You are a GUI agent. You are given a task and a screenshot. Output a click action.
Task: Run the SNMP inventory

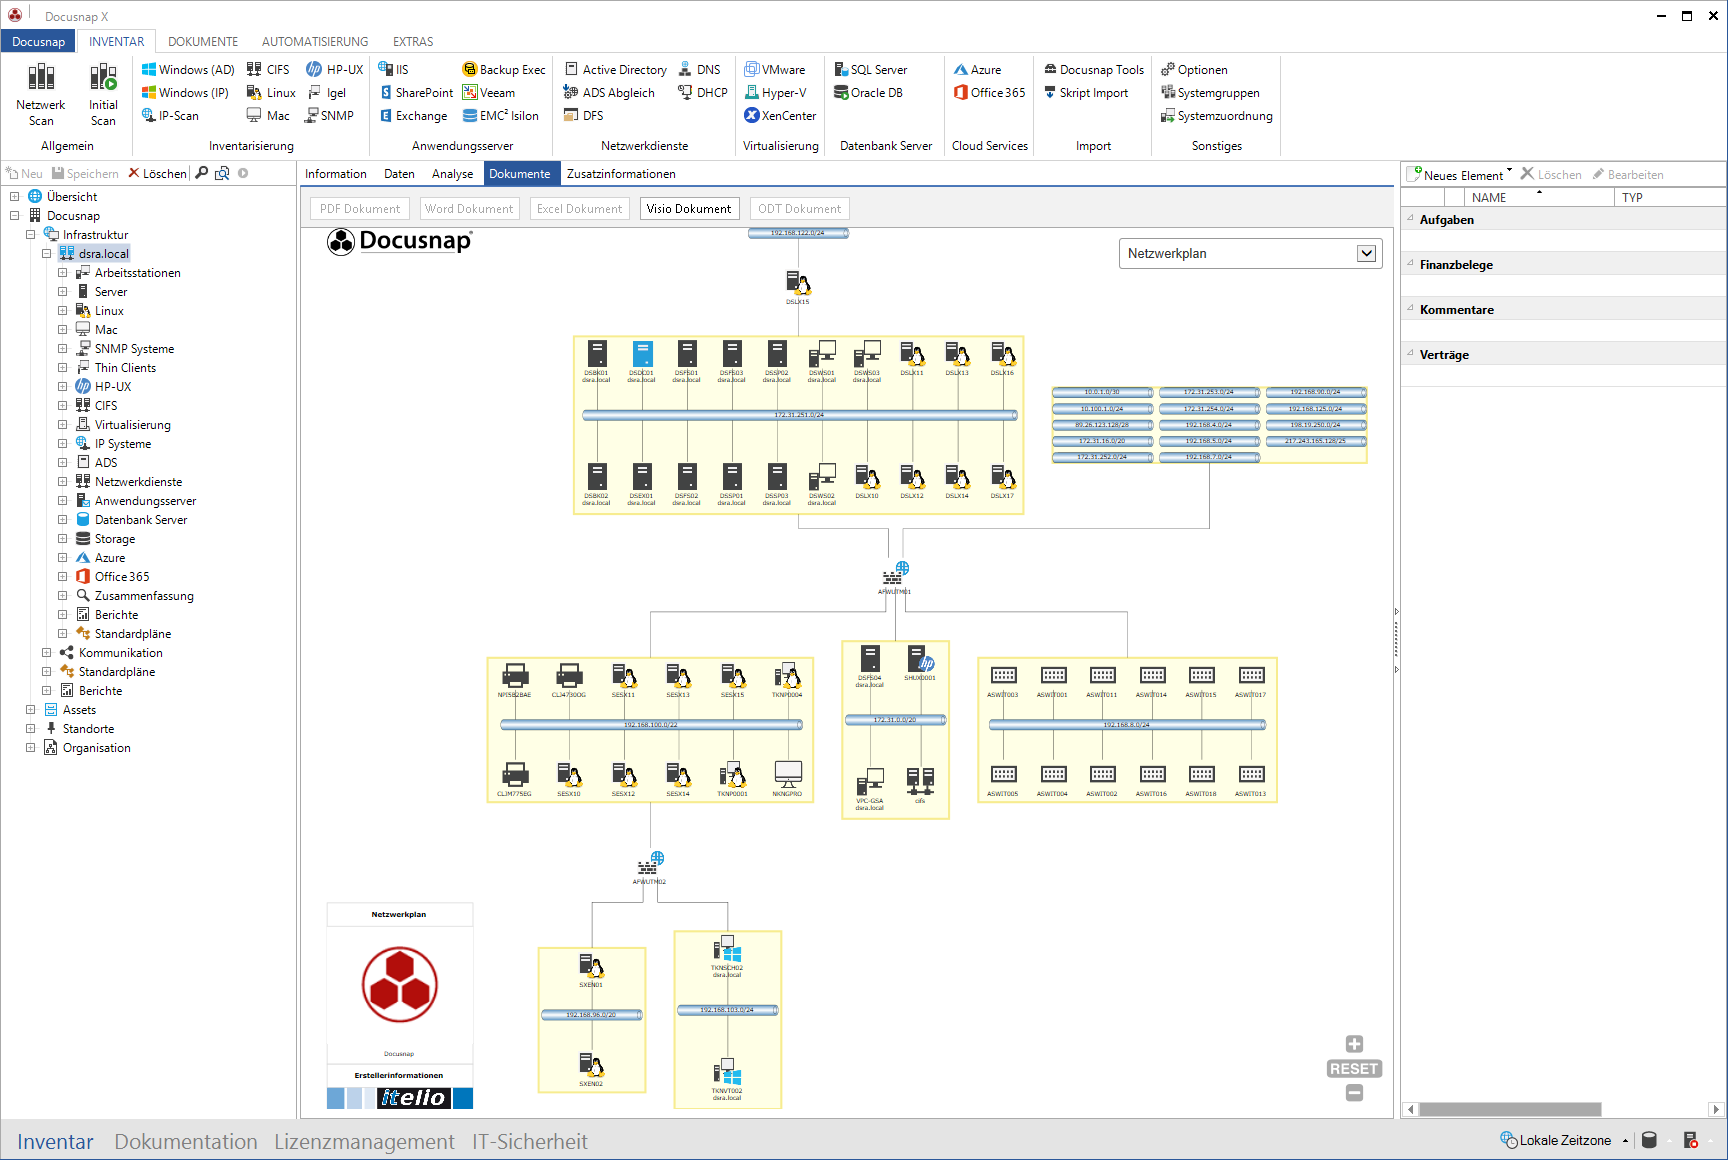(x=330, y=115)
